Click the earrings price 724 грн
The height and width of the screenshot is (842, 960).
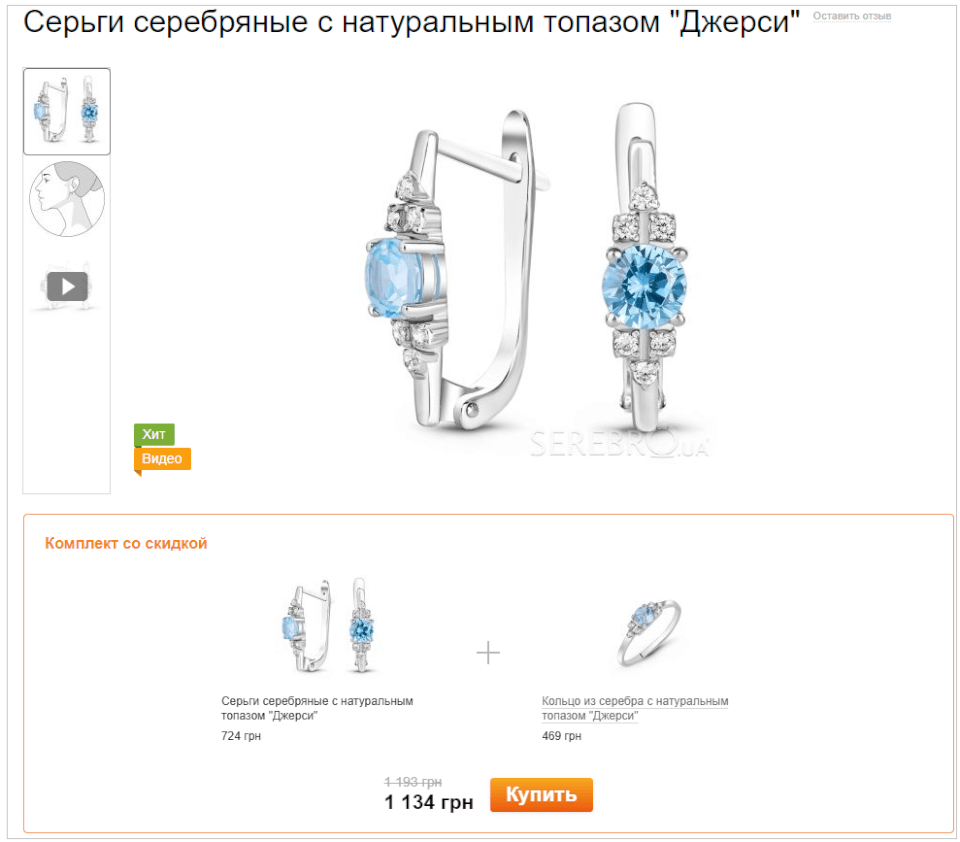[x=241, y=736]
